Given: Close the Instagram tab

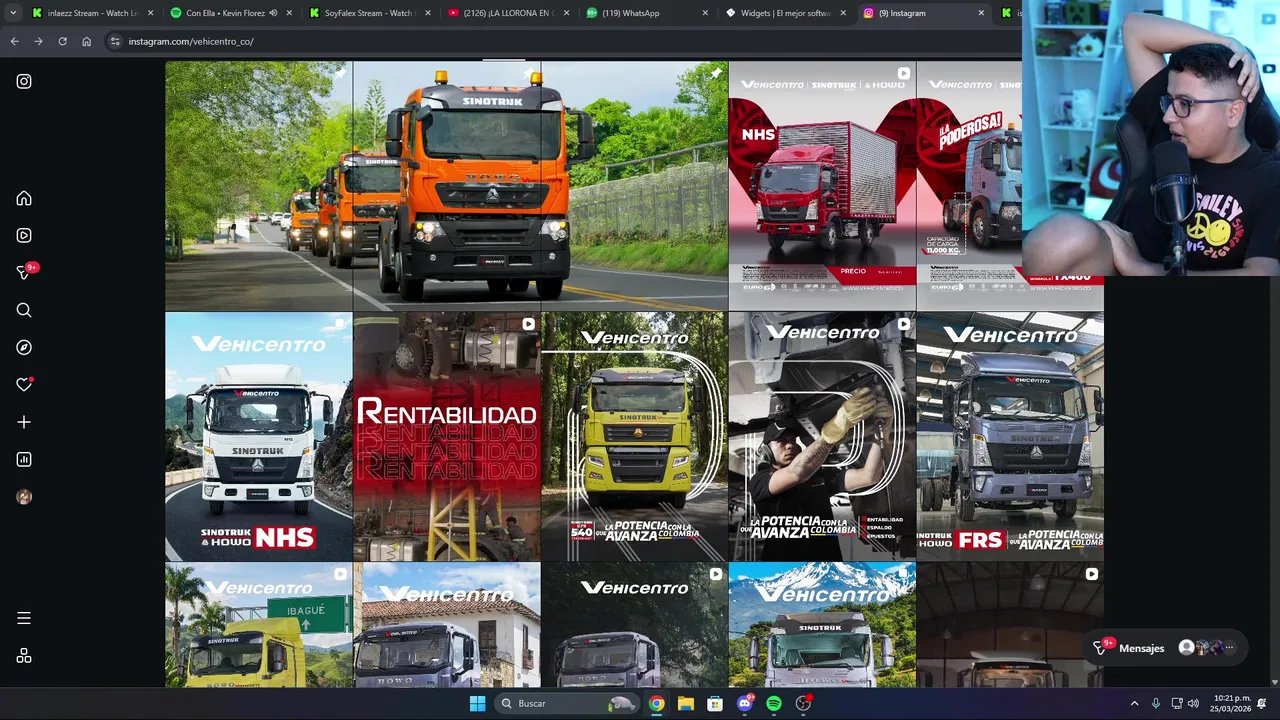Looking at the screenshot, I should tap(980, 13).
